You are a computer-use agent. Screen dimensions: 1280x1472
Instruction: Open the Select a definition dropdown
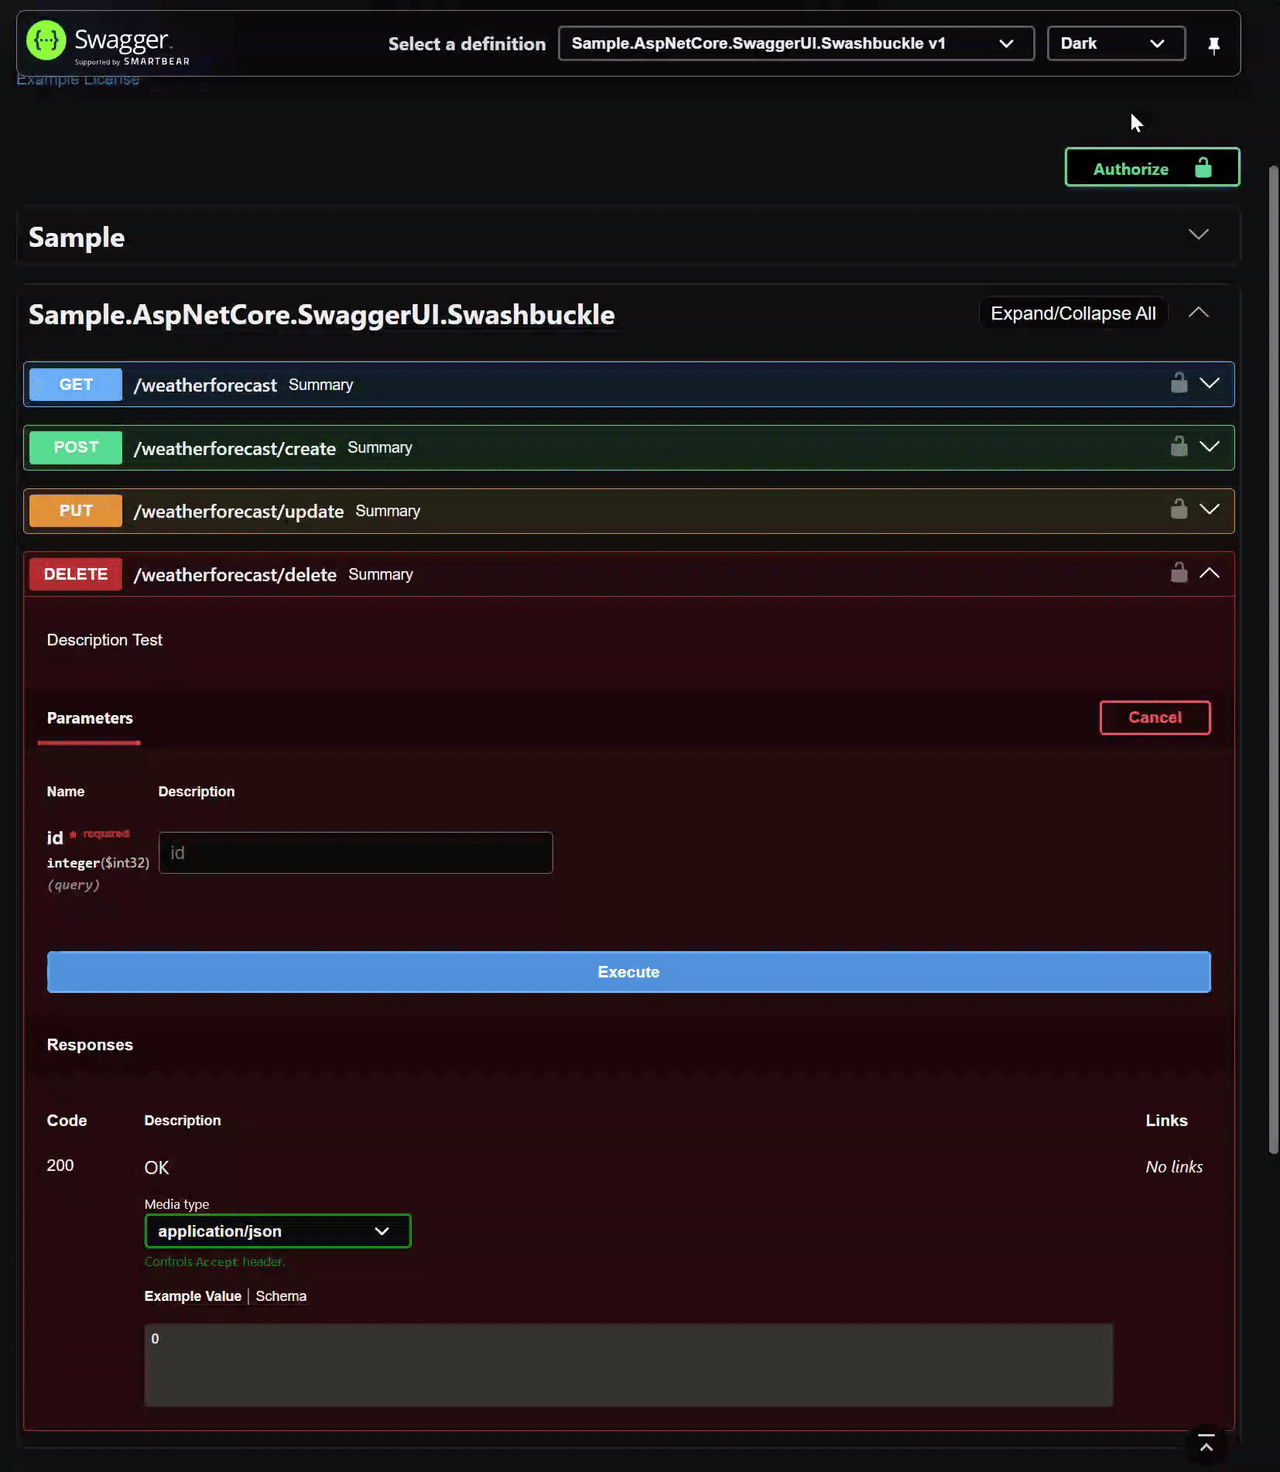[x=796, y=44]
